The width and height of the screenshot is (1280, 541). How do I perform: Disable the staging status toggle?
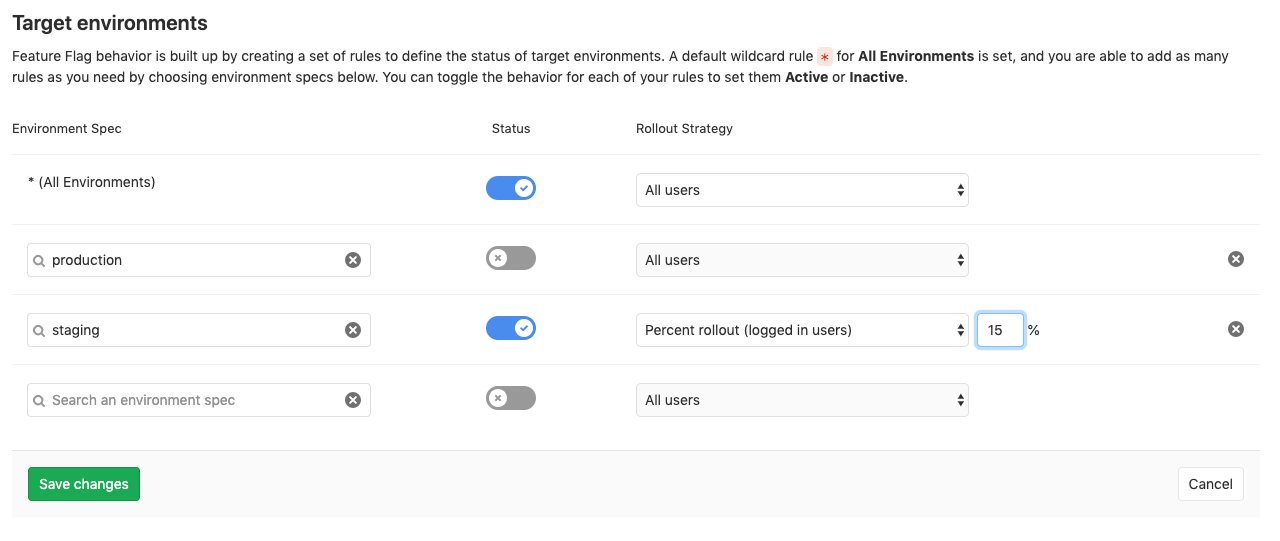[x=511, y=328]
